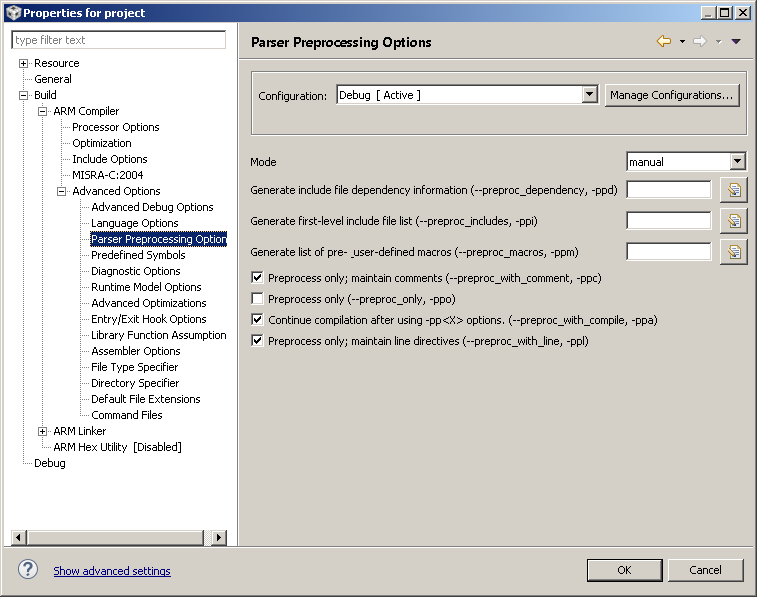Viewport: 757px width, 597px height.
Task: Select Debug in the tree
Action: point(50,463)
